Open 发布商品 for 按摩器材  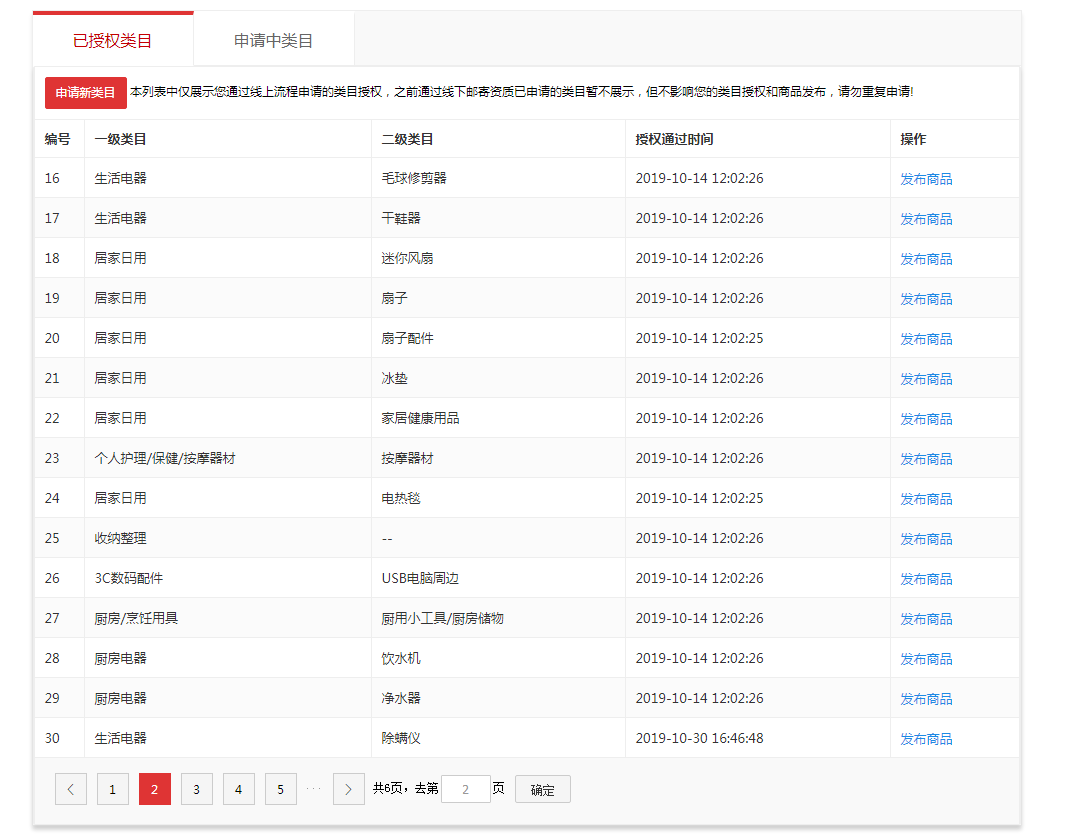925,458
